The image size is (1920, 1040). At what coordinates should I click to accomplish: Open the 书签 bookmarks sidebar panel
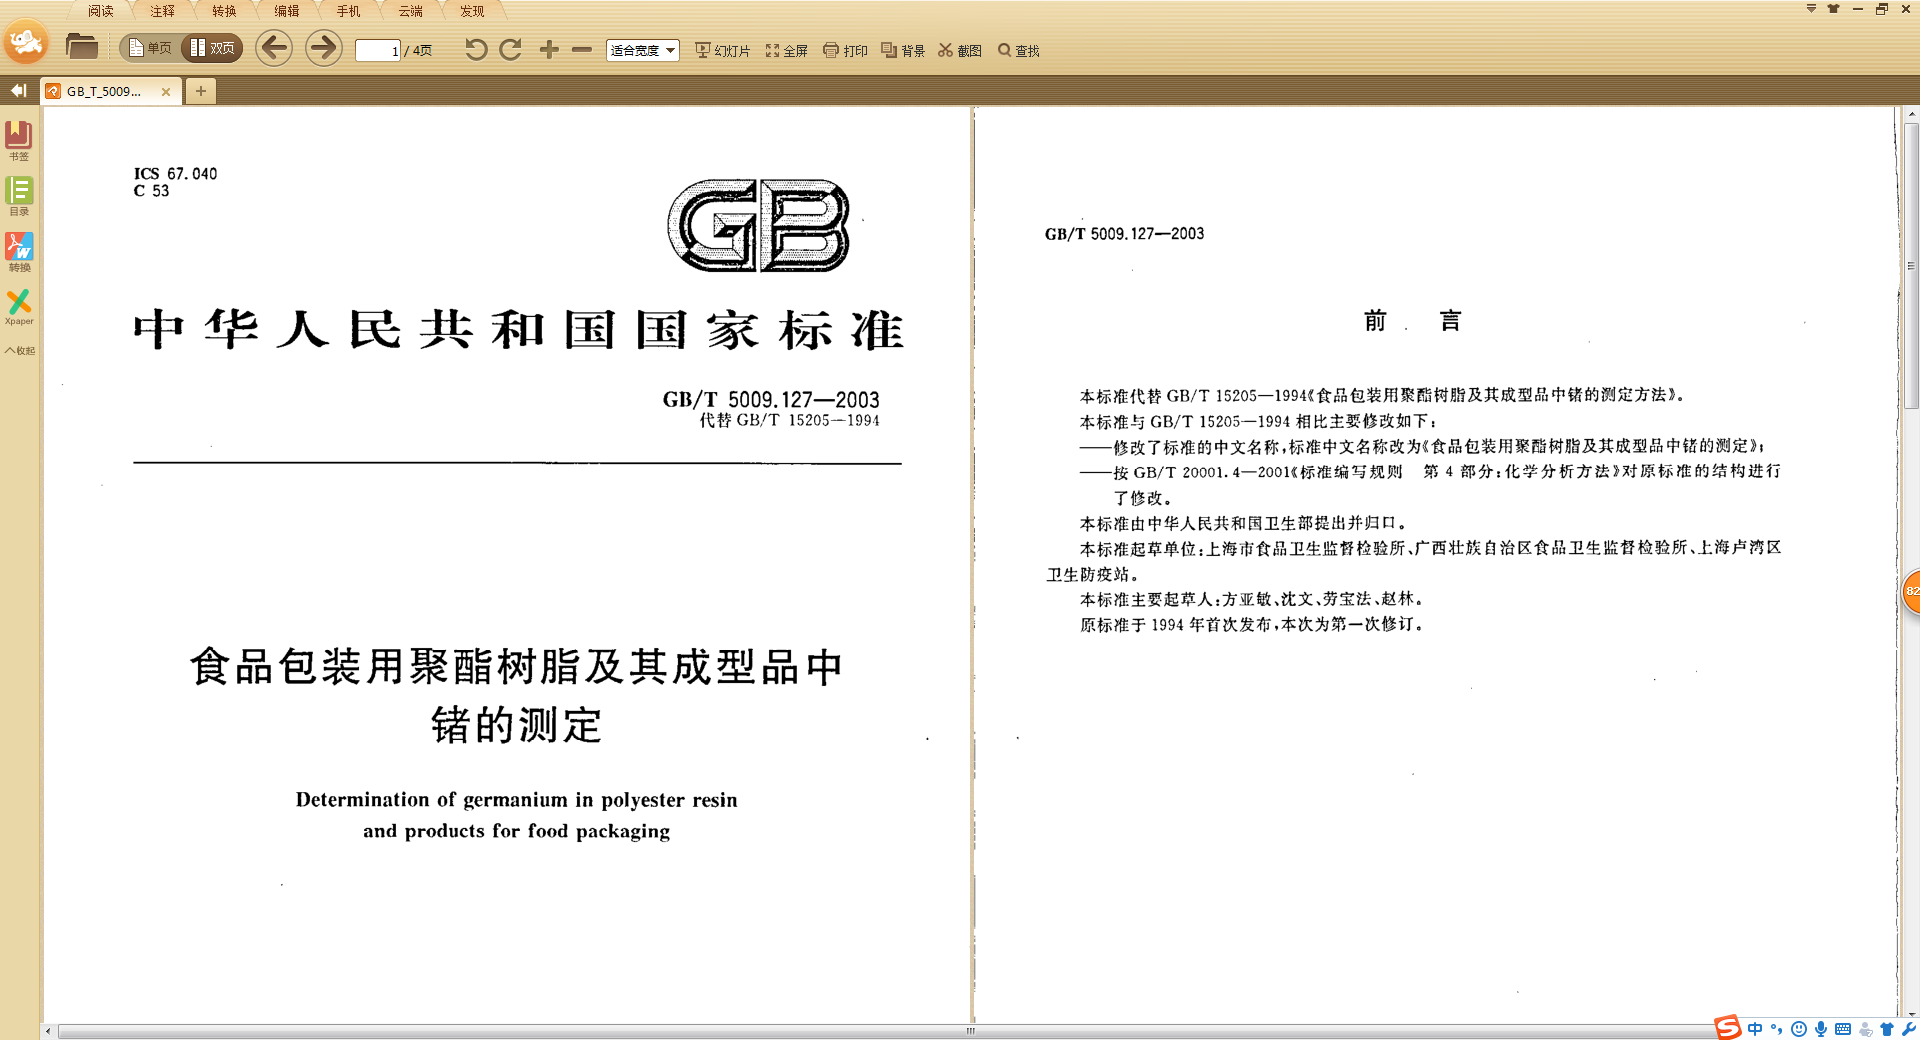(x=19, y=139)
